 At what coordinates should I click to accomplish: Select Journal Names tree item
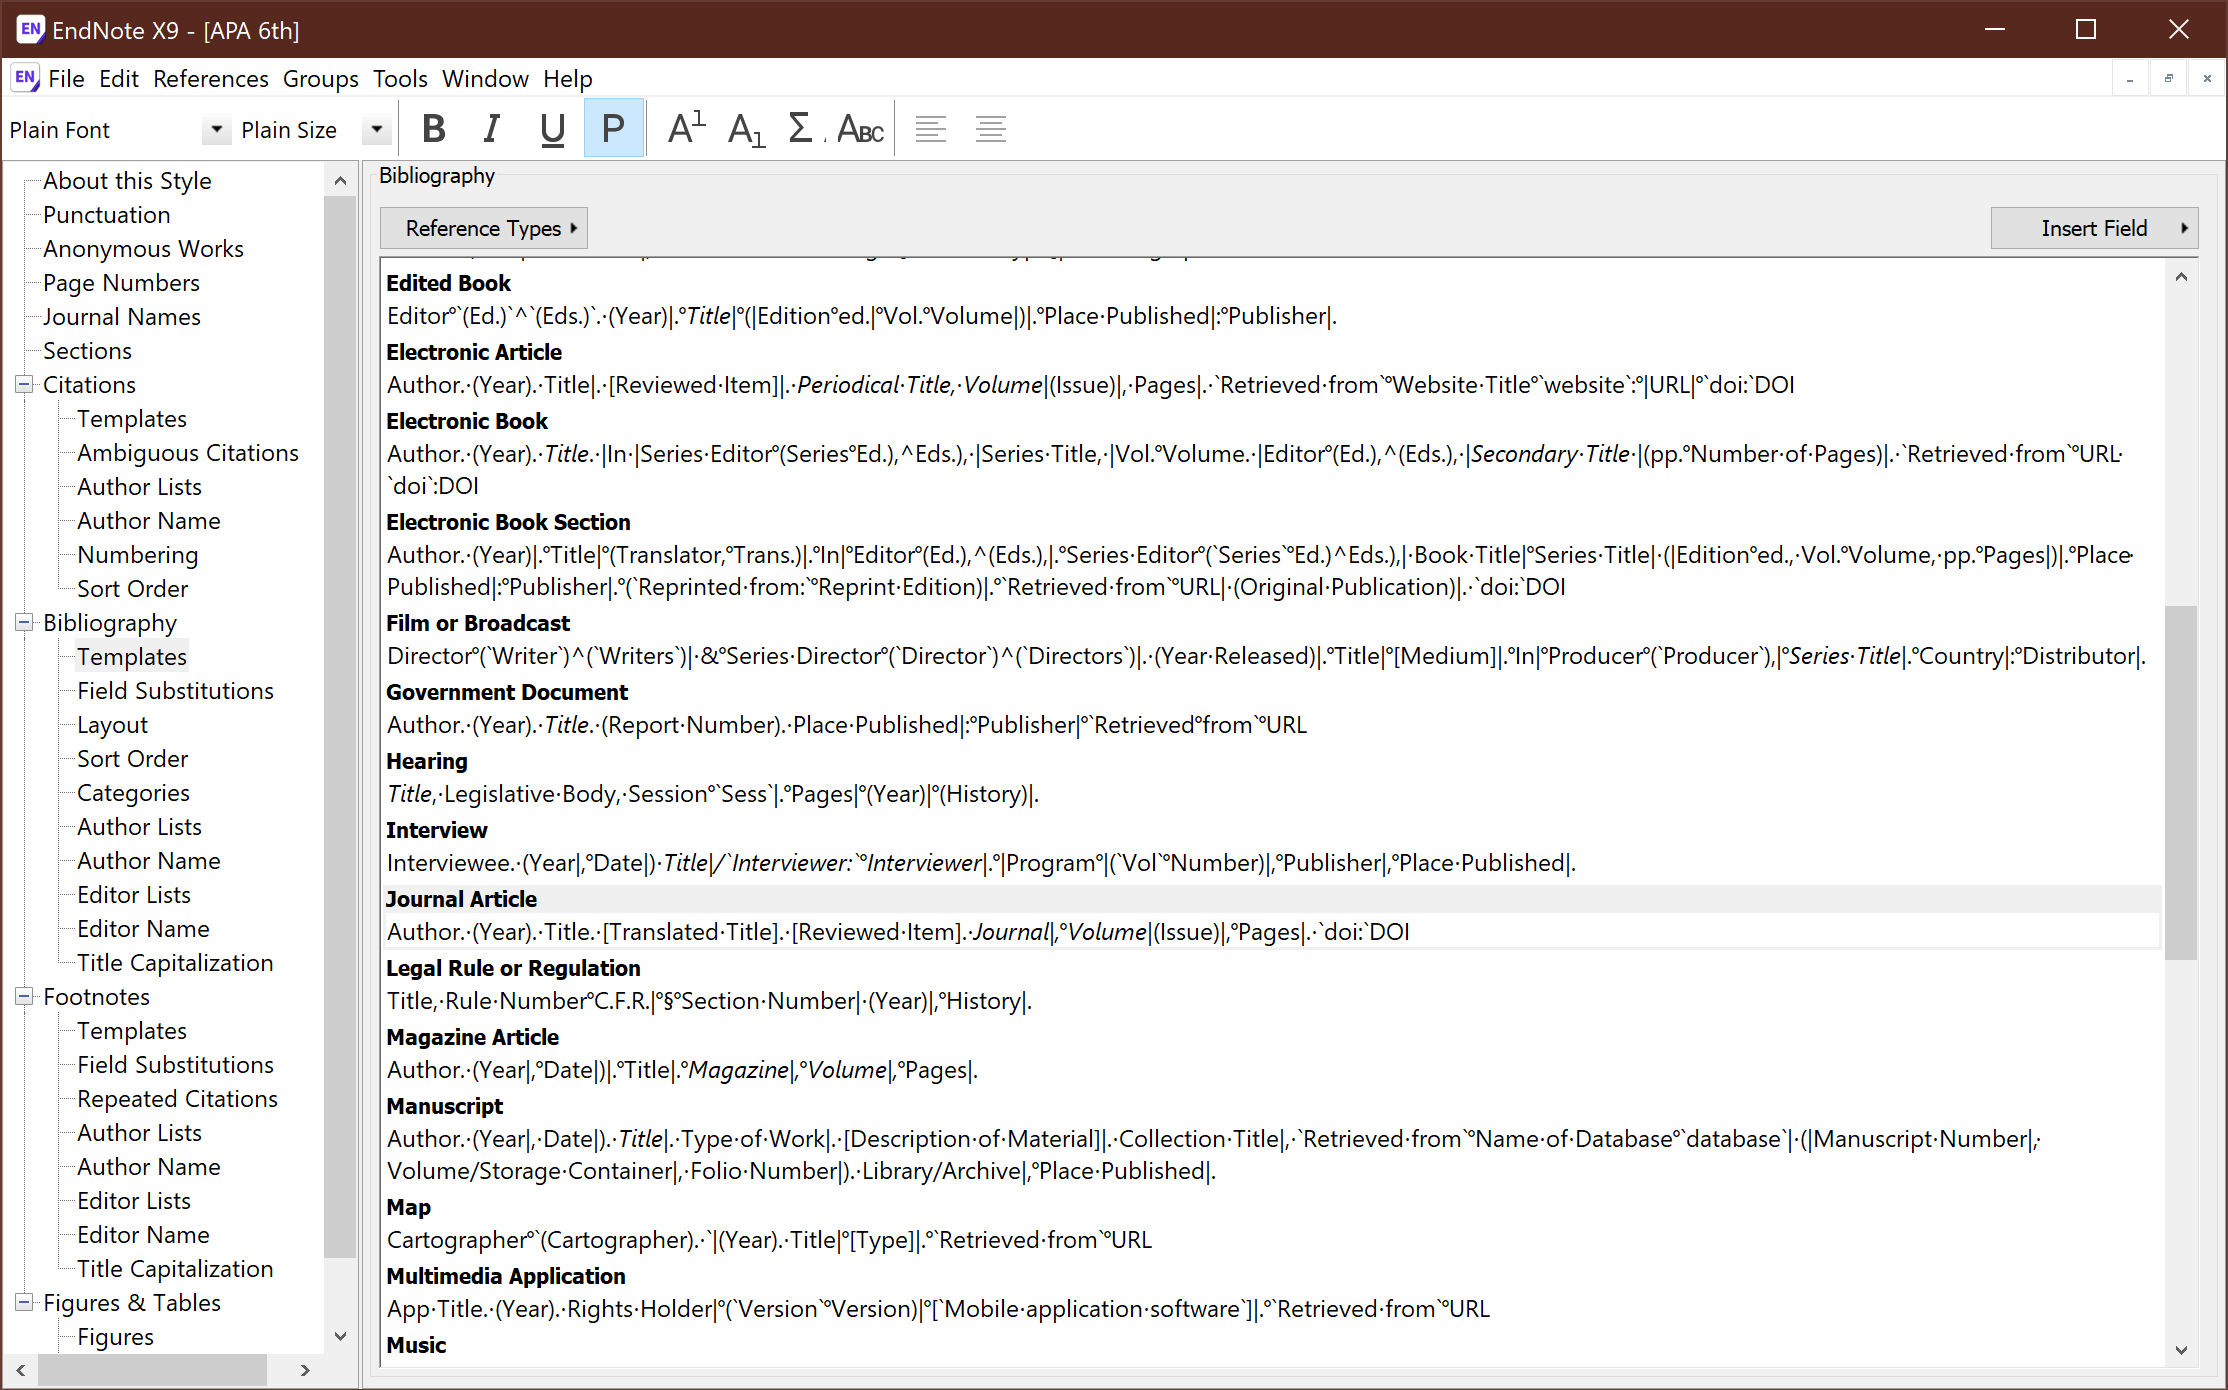tap(122, 317)
